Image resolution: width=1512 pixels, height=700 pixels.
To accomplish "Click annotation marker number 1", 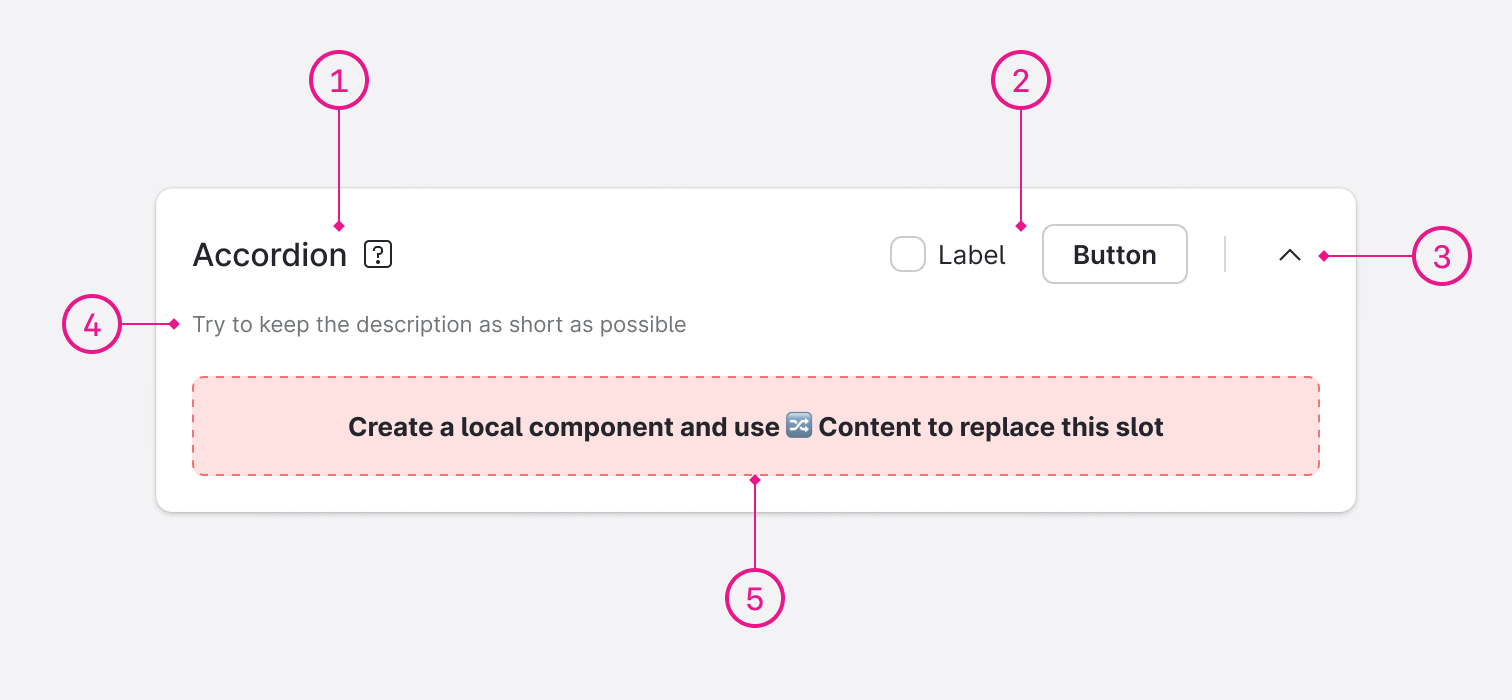I will [x=339, y=80].
